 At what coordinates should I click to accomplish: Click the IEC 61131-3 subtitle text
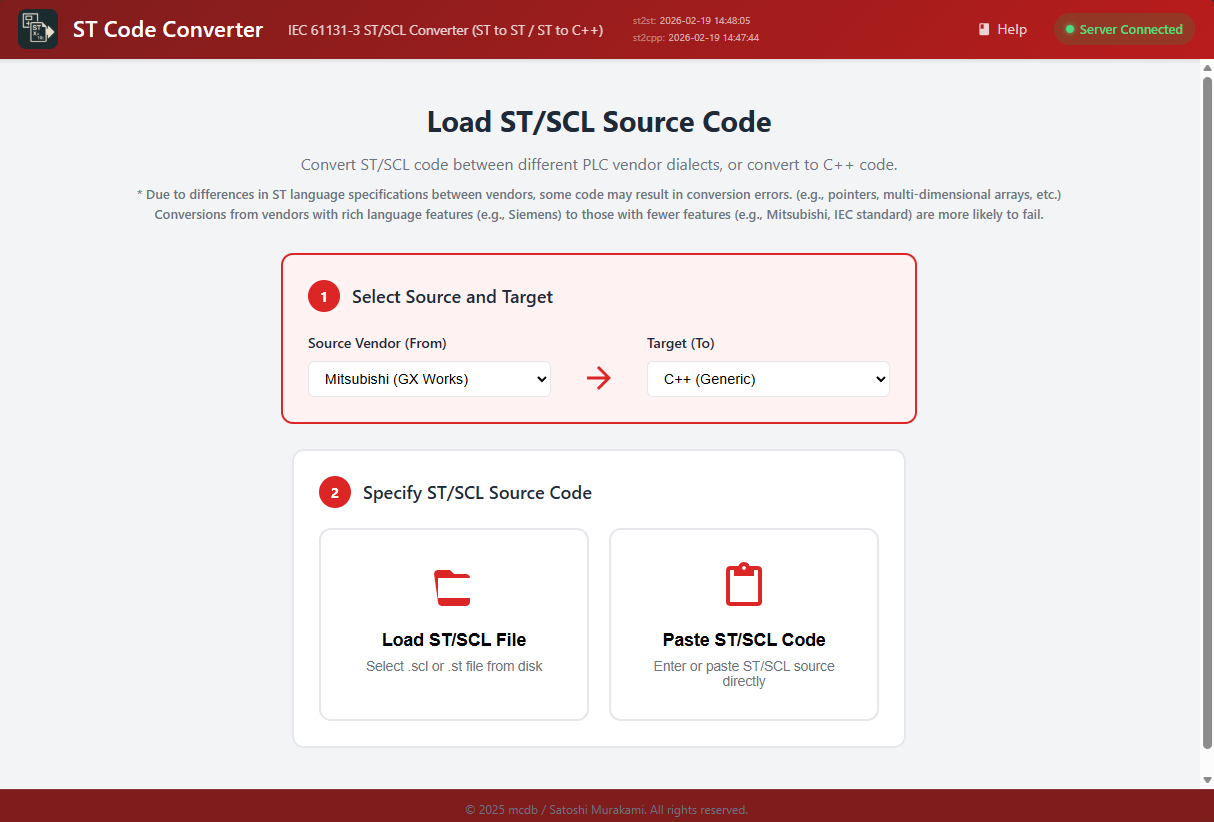(x=444, y=29)
